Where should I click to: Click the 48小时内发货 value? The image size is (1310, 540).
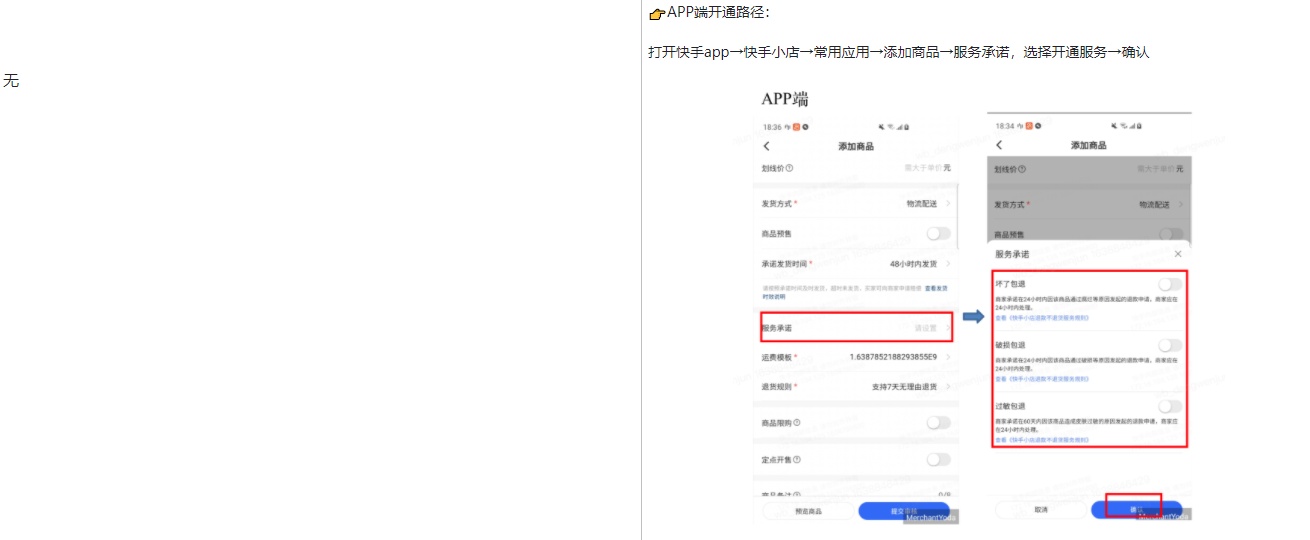912,264
